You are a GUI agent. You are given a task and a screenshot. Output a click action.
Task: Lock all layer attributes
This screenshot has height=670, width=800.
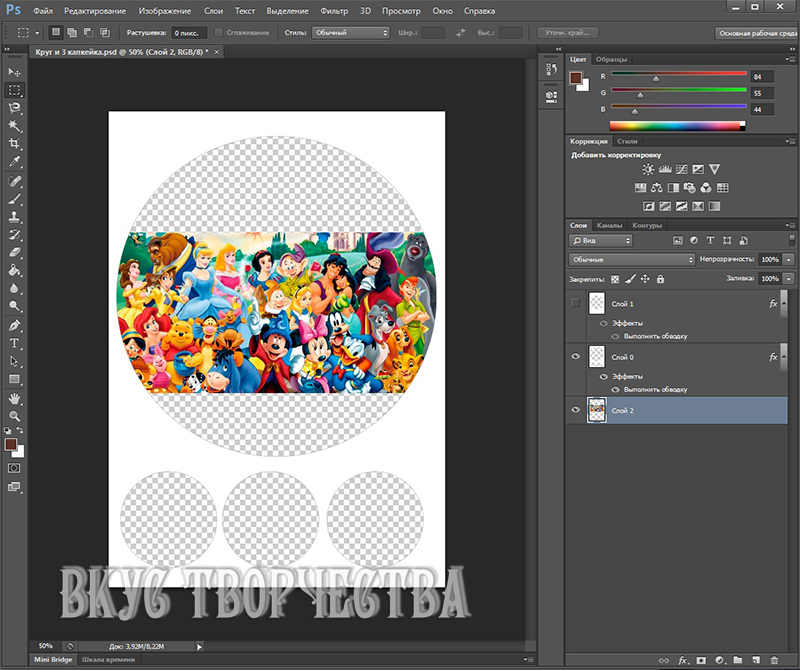coord(660,279)
